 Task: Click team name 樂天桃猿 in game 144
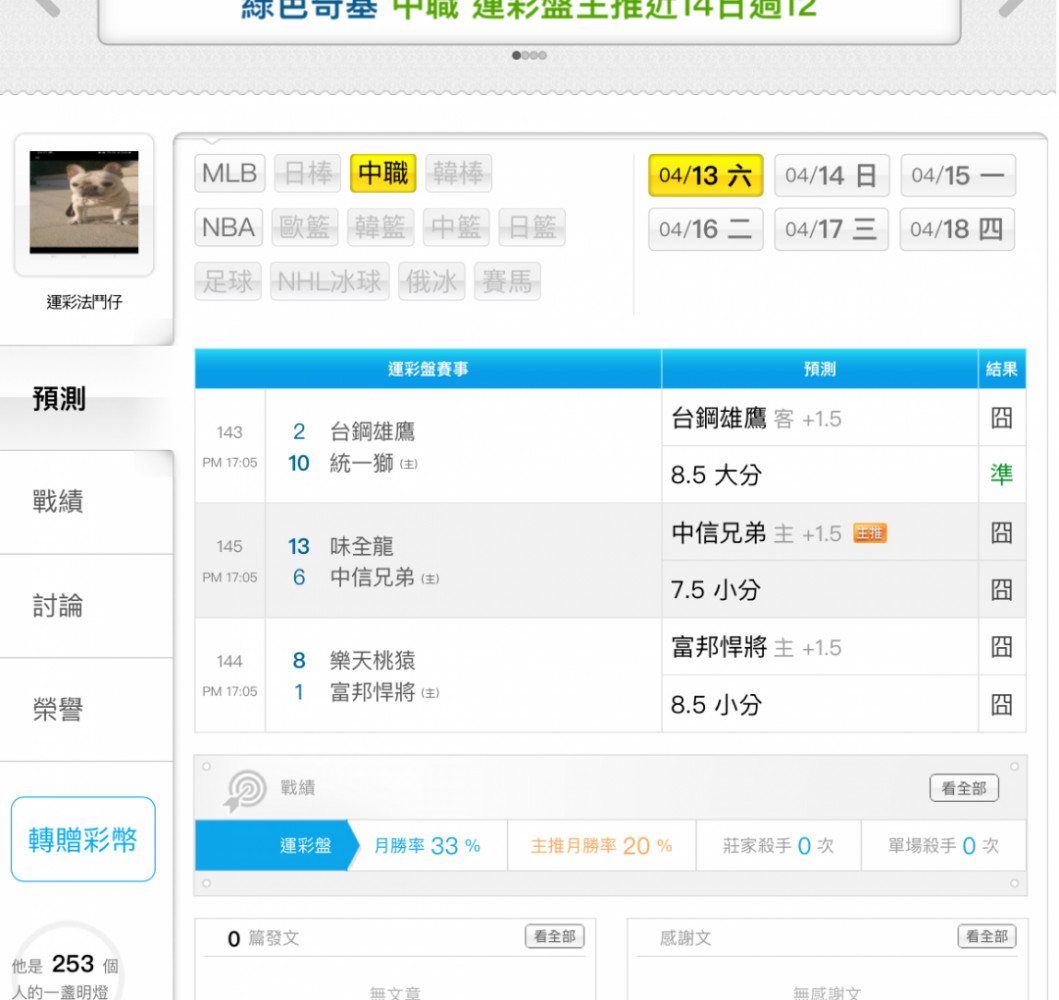coord(372,660)
